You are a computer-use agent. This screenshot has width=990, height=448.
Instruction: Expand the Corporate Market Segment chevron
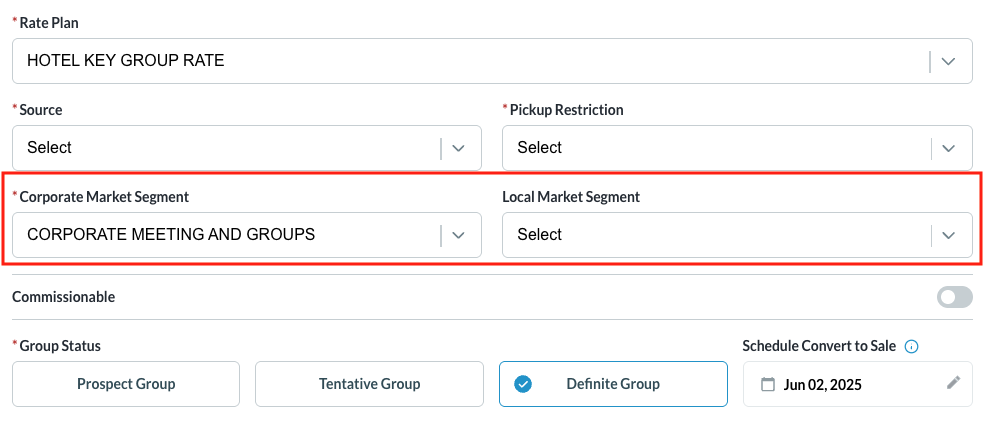[458, 235]
